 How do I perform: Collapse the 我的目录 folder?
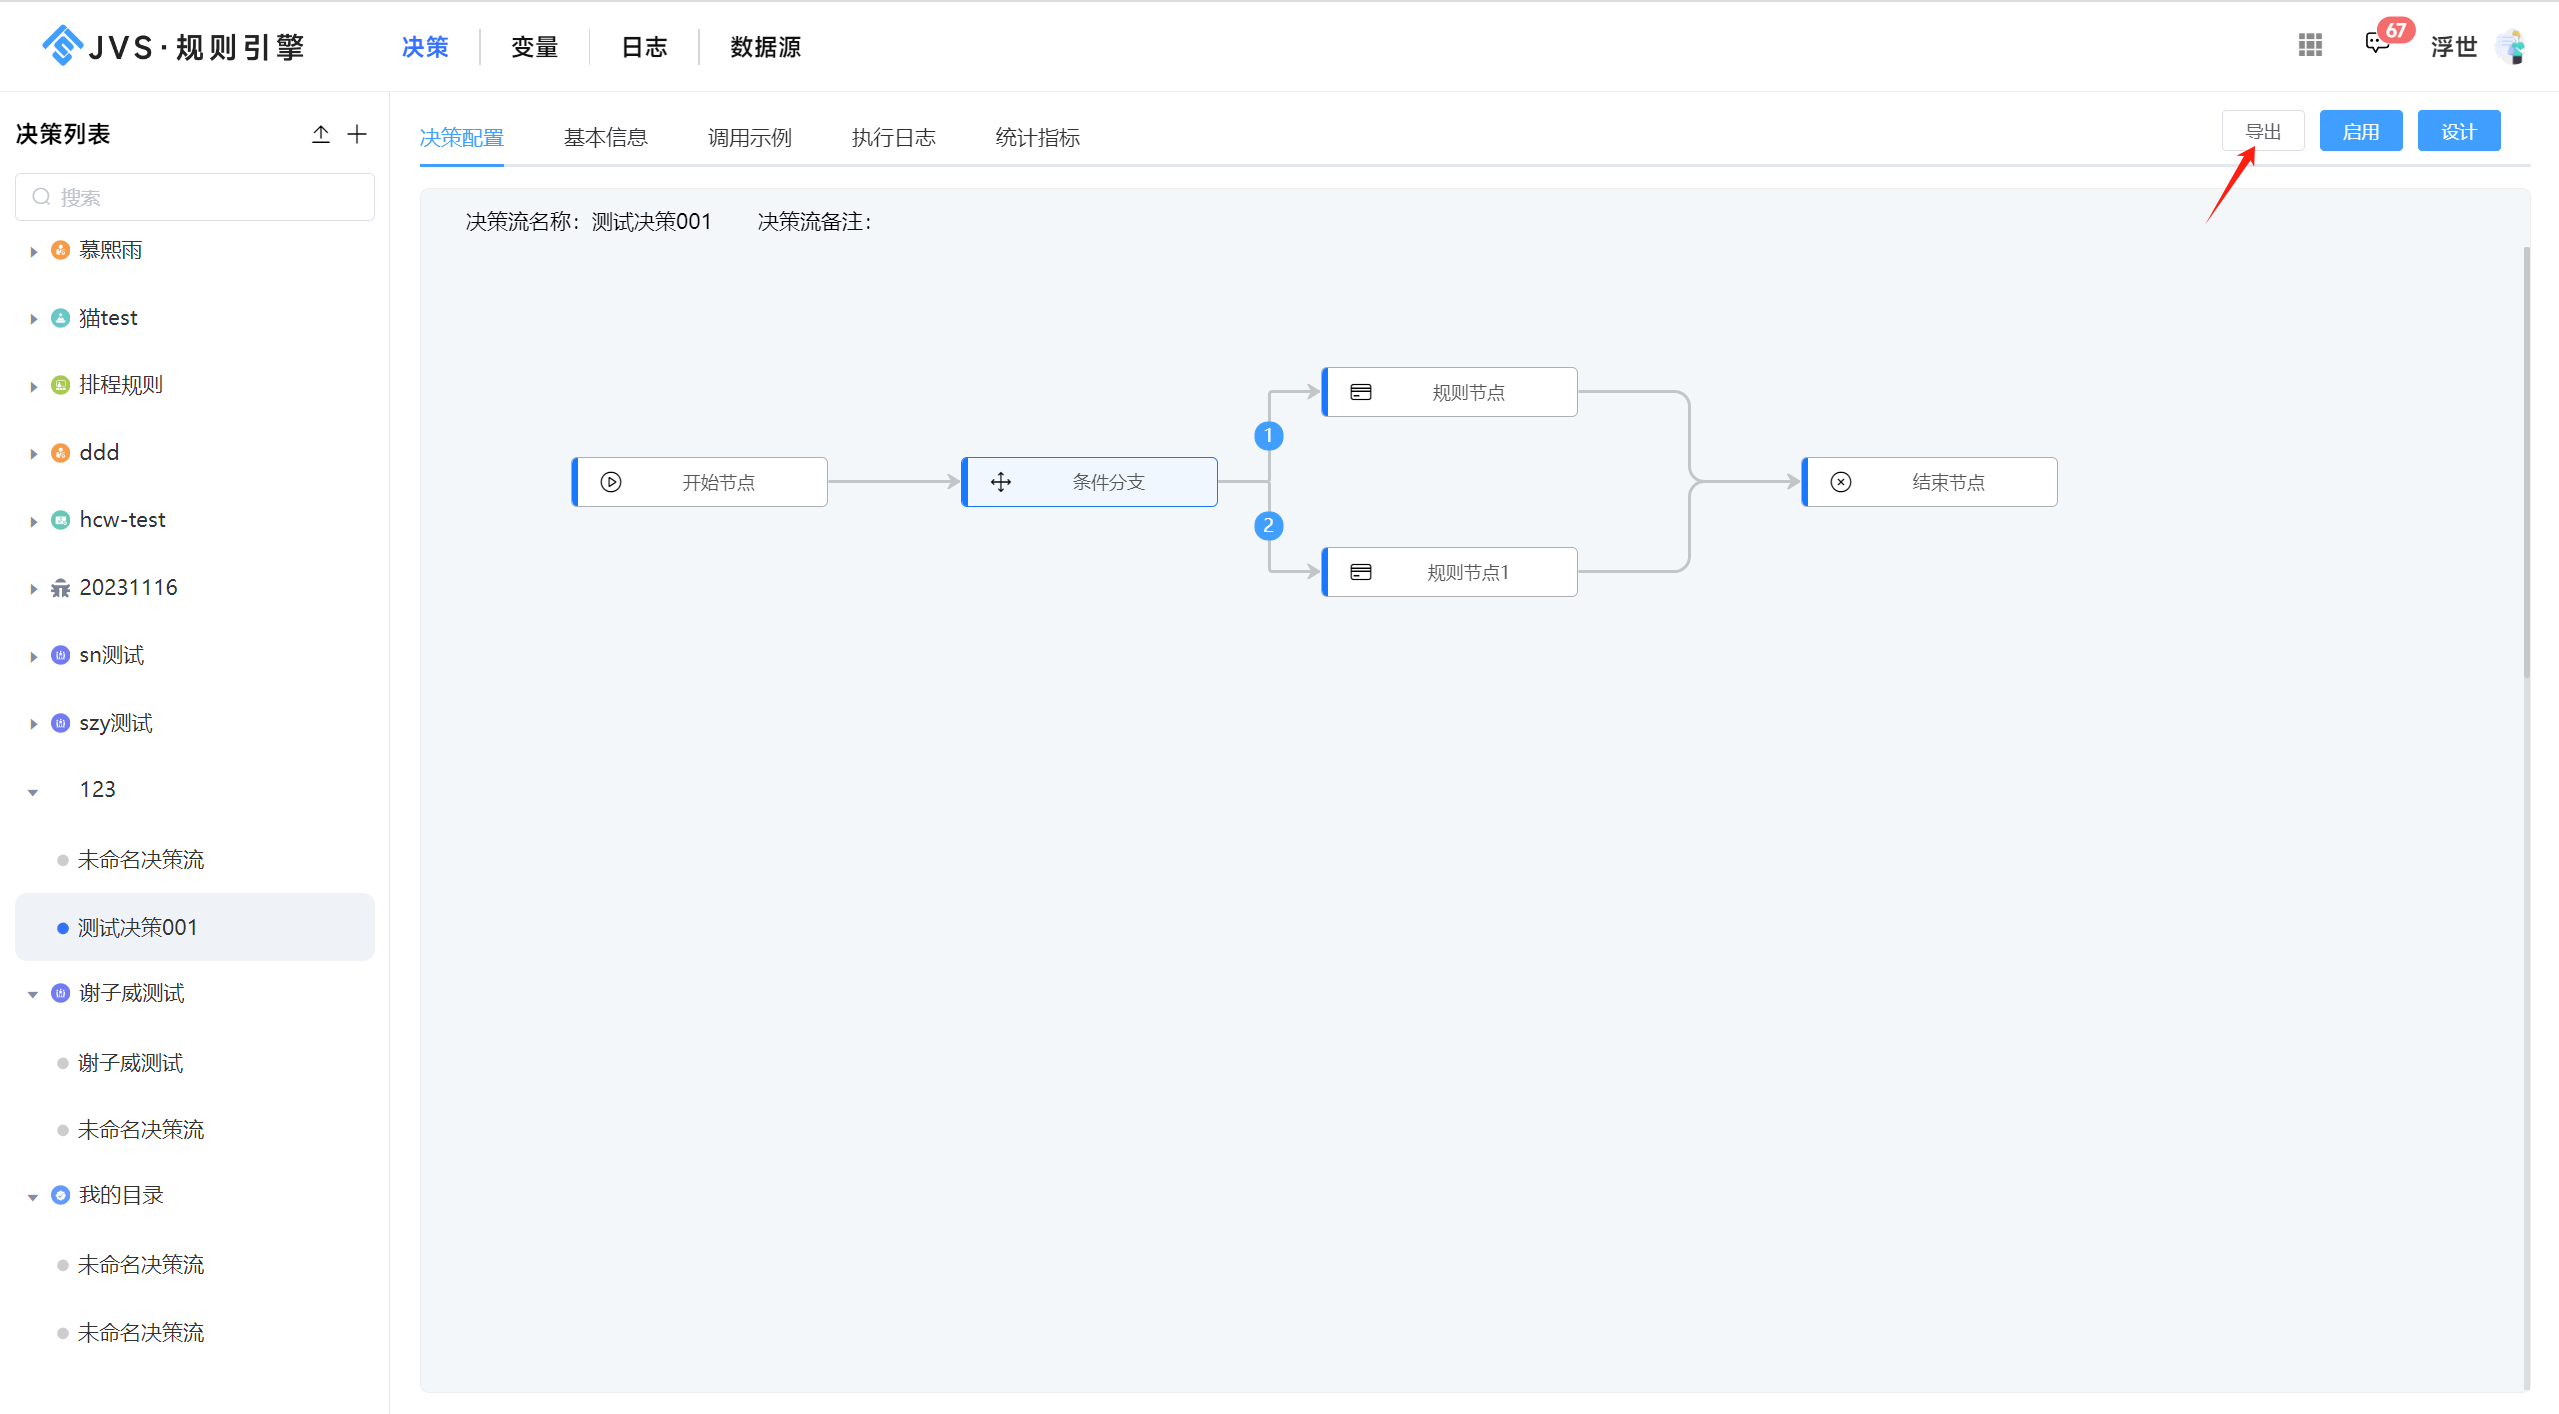pyautogui.click(x=33, y=1197)
